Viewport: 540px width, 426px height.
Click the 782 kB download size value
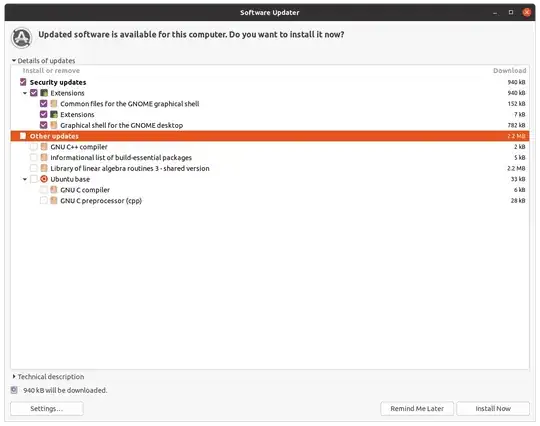point(516,125)
